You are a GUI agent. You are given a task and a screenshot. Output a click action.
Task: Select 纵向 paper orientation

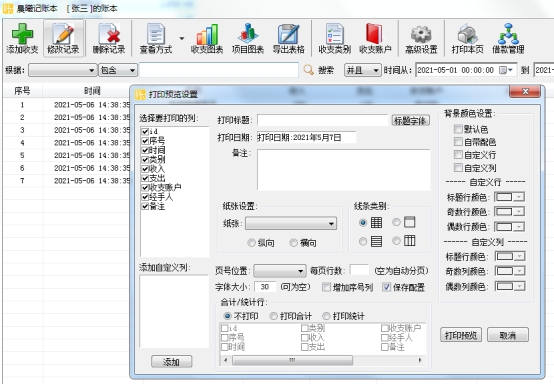(251, 243)
